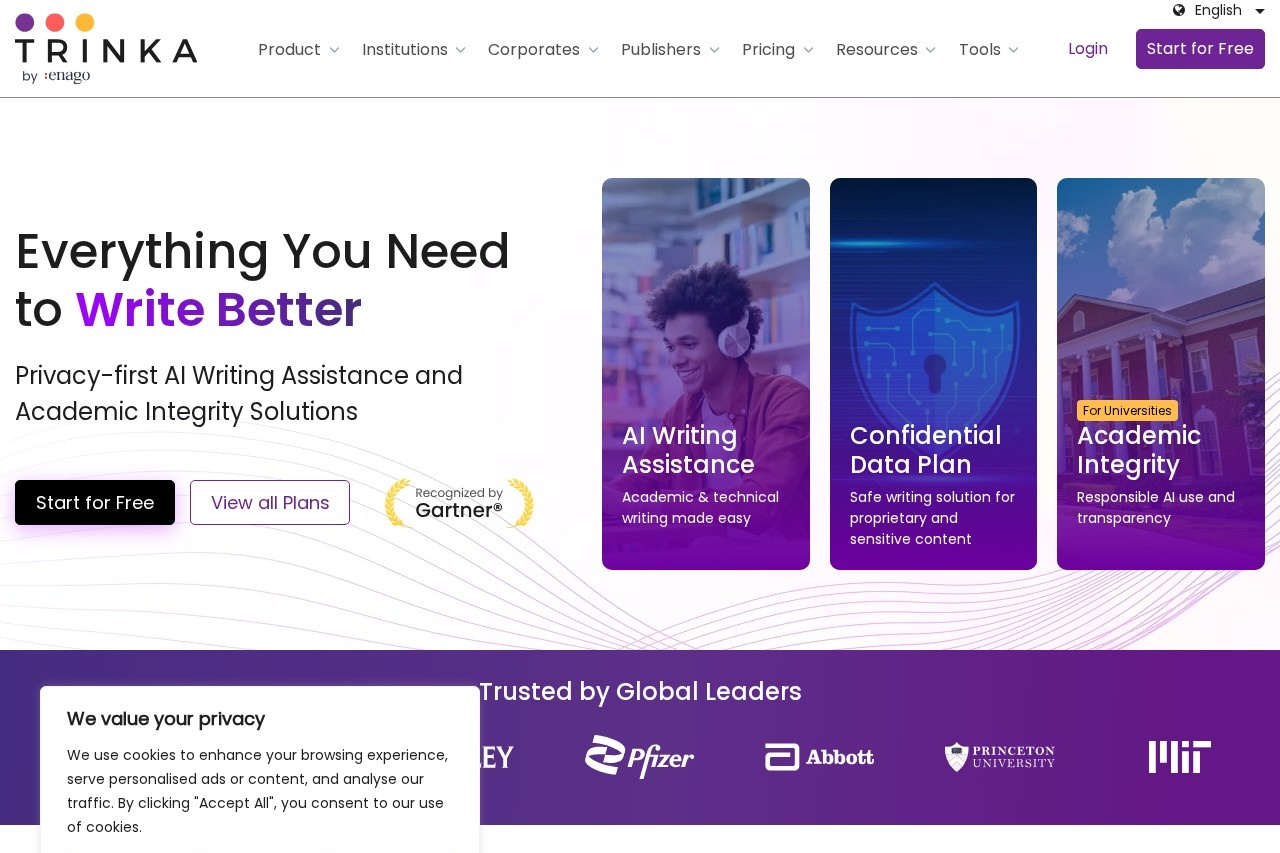Screen dimensions: 1280x853
Task: Click the 'Trusted by Global Leaders' heading
Action: click(x=640, y=691)
